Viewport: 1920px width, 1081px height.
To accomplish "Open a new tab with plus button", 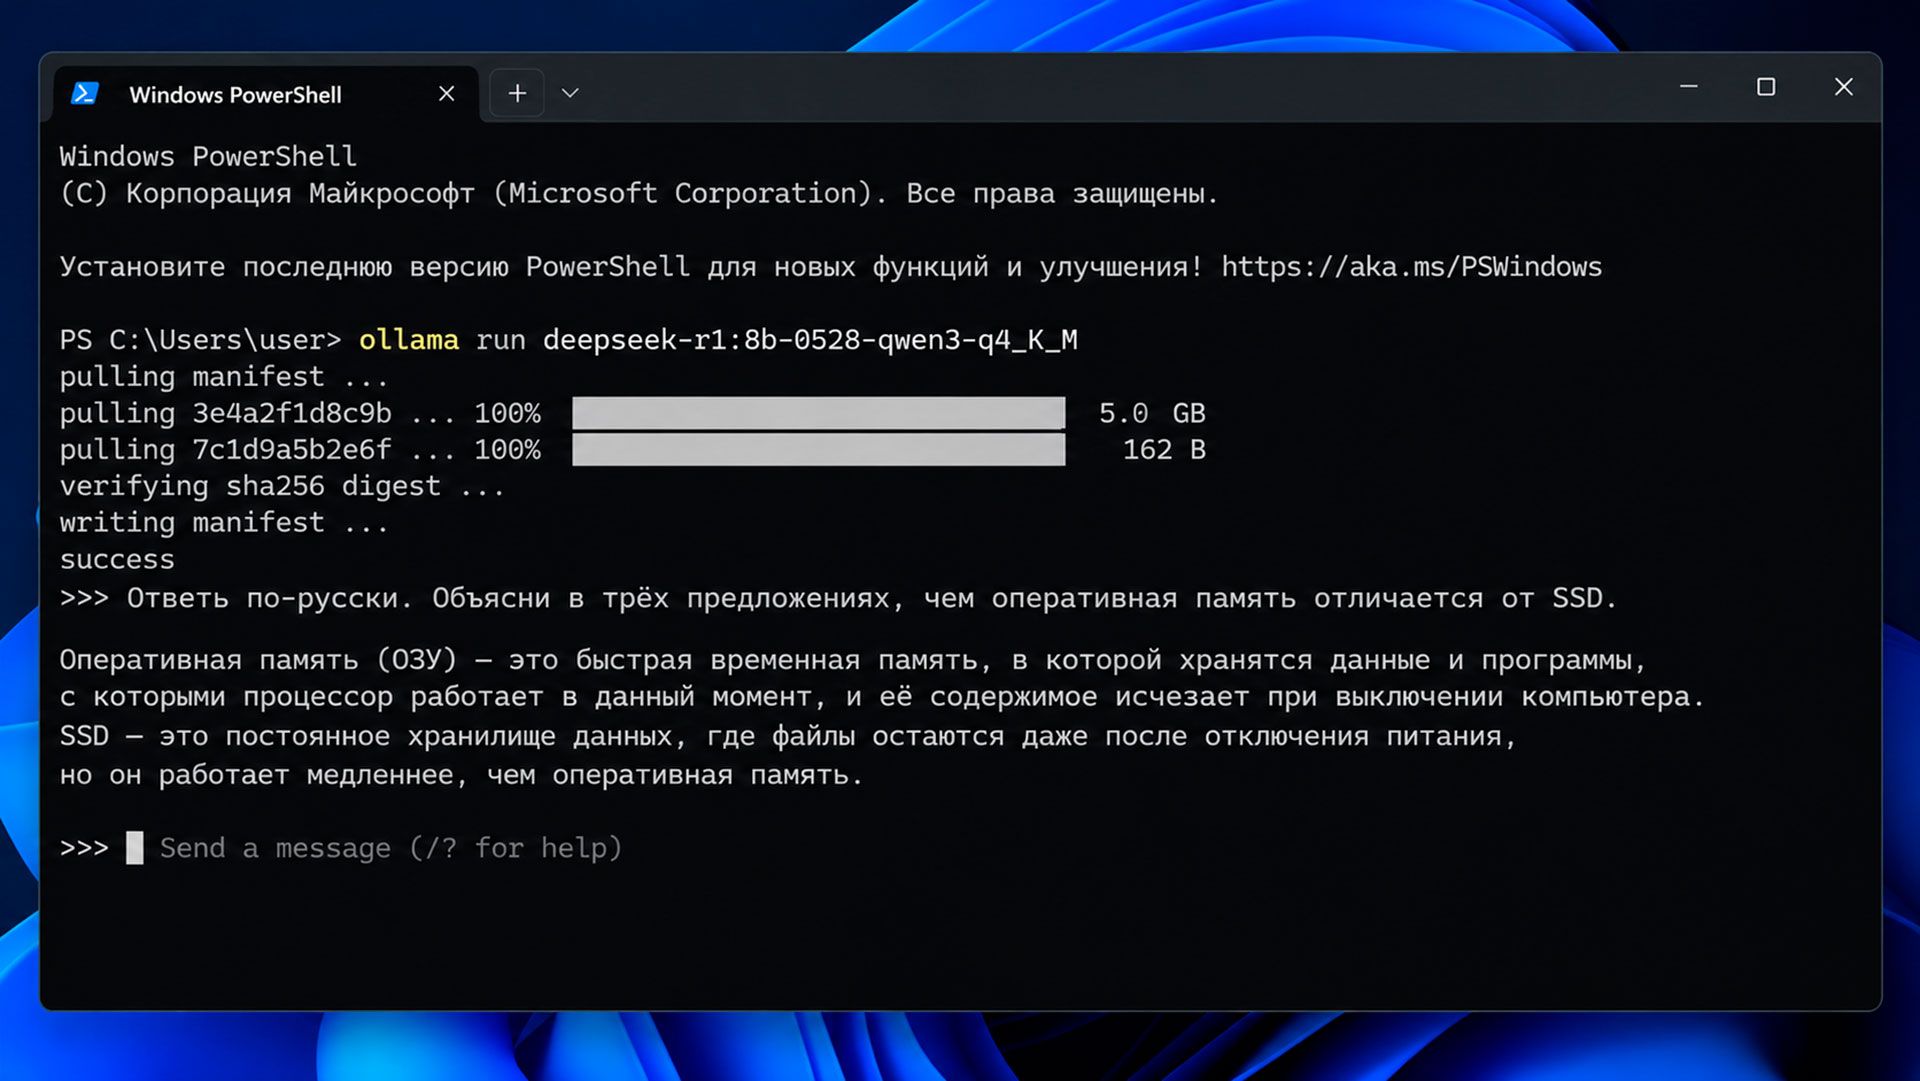I will pos(517,93).
